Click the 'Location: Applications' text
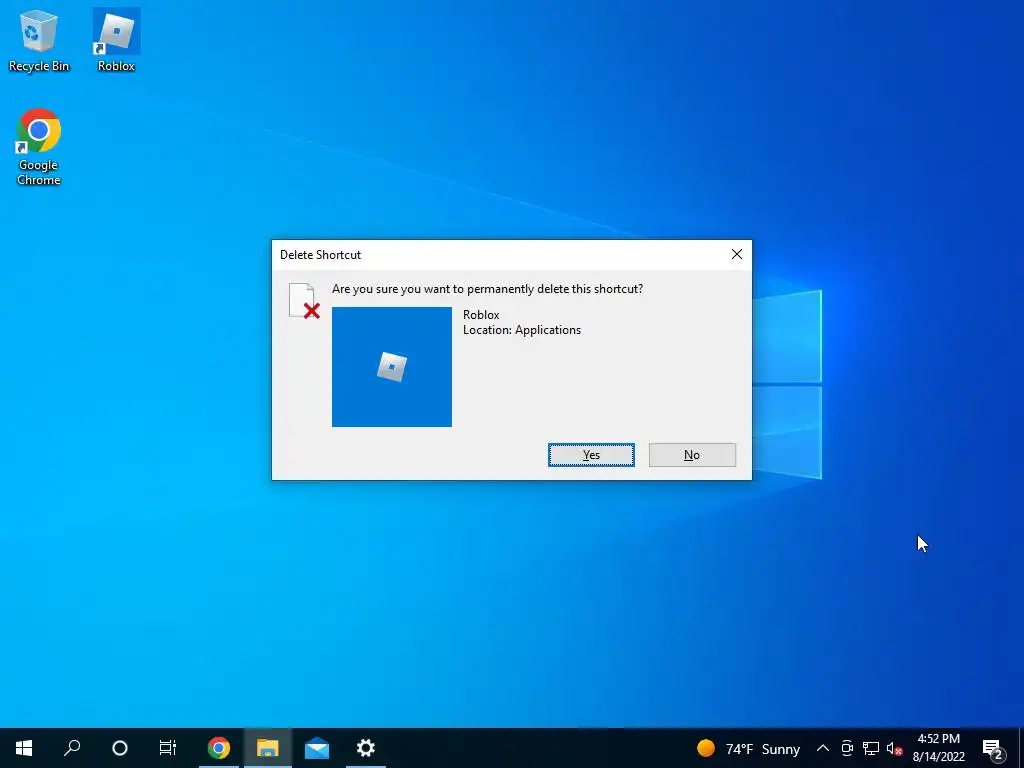Image resolution: width=1024 pixels, height=768 pixels. tap(522, 330)
